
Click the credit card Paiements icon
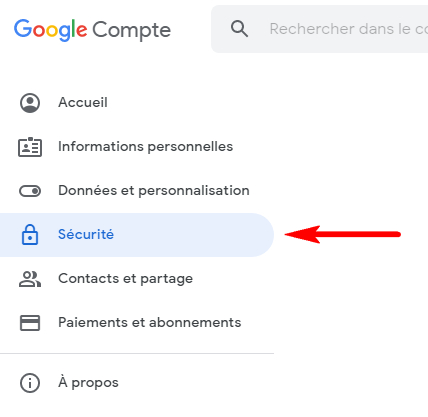pos(30,323)
